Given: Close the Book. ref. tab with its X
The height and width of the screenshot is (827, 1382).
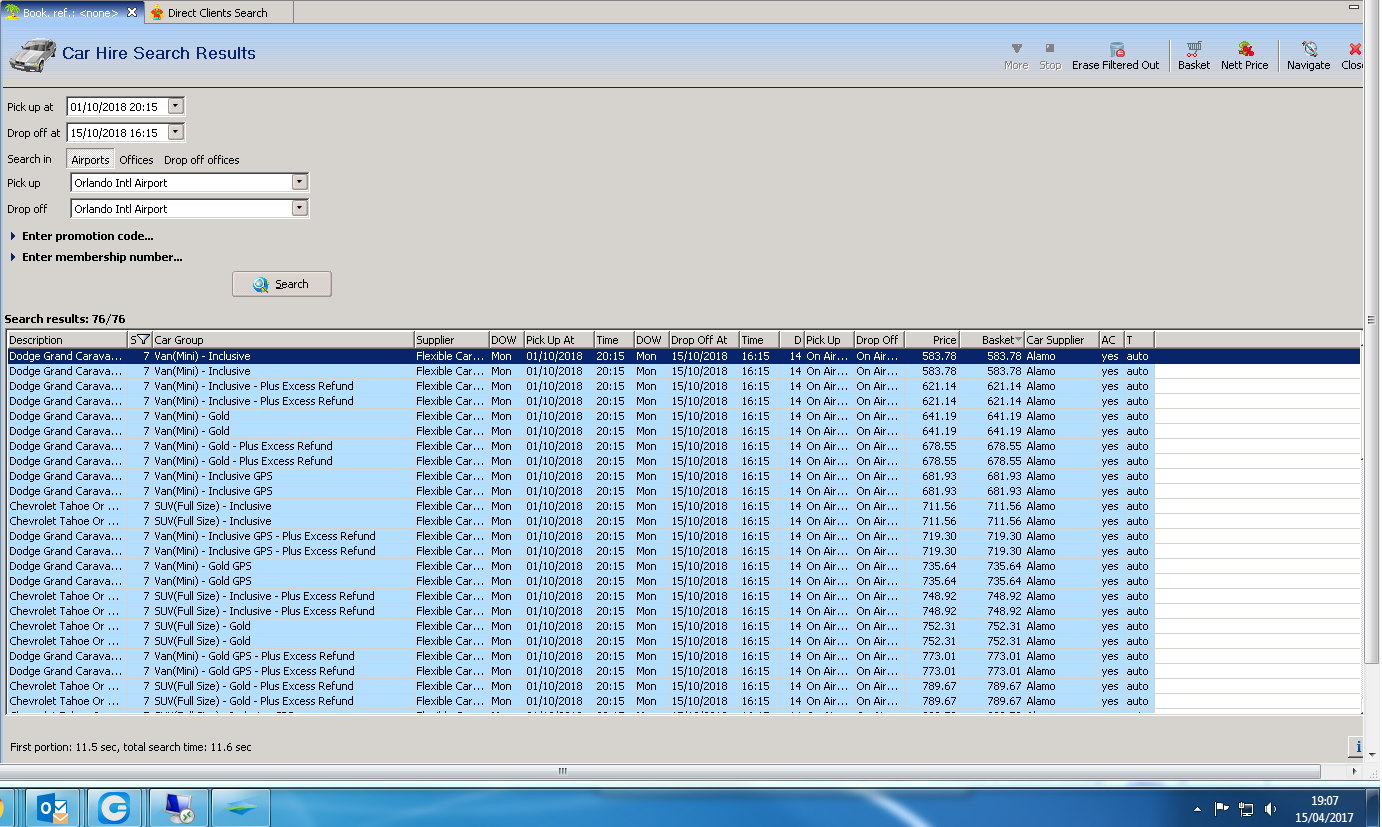Looking at the screenshot, I should click(132, 12).
